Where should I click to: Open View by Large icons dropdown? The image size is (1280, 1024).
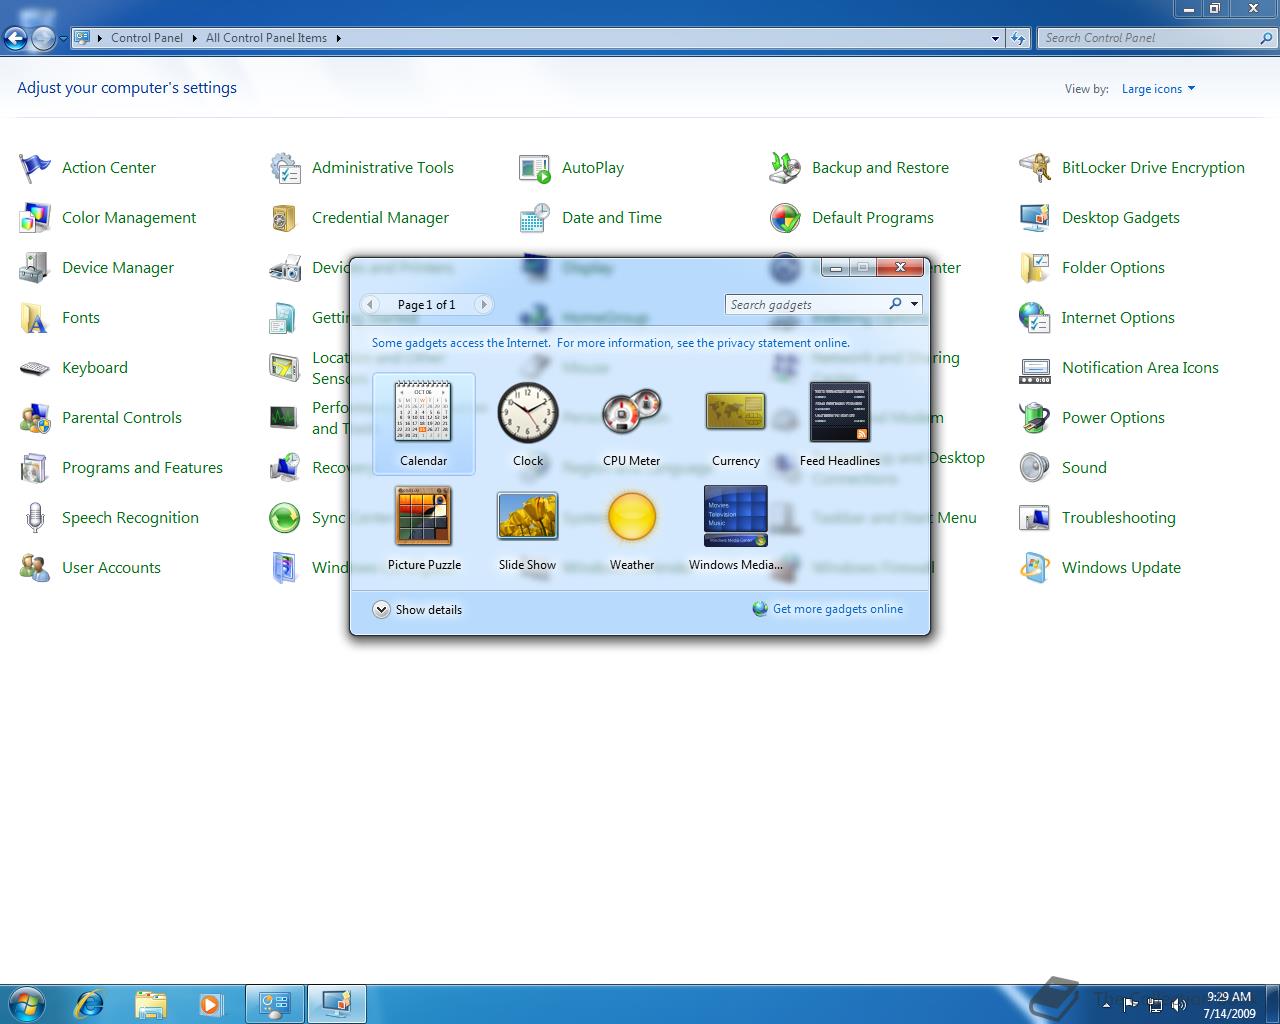pyautogui.click(x=1158, y=89)
